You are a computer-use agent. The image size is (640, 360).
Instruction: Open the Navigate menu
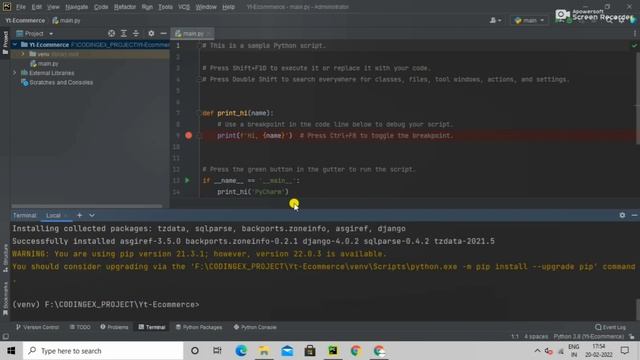[77, 7]
